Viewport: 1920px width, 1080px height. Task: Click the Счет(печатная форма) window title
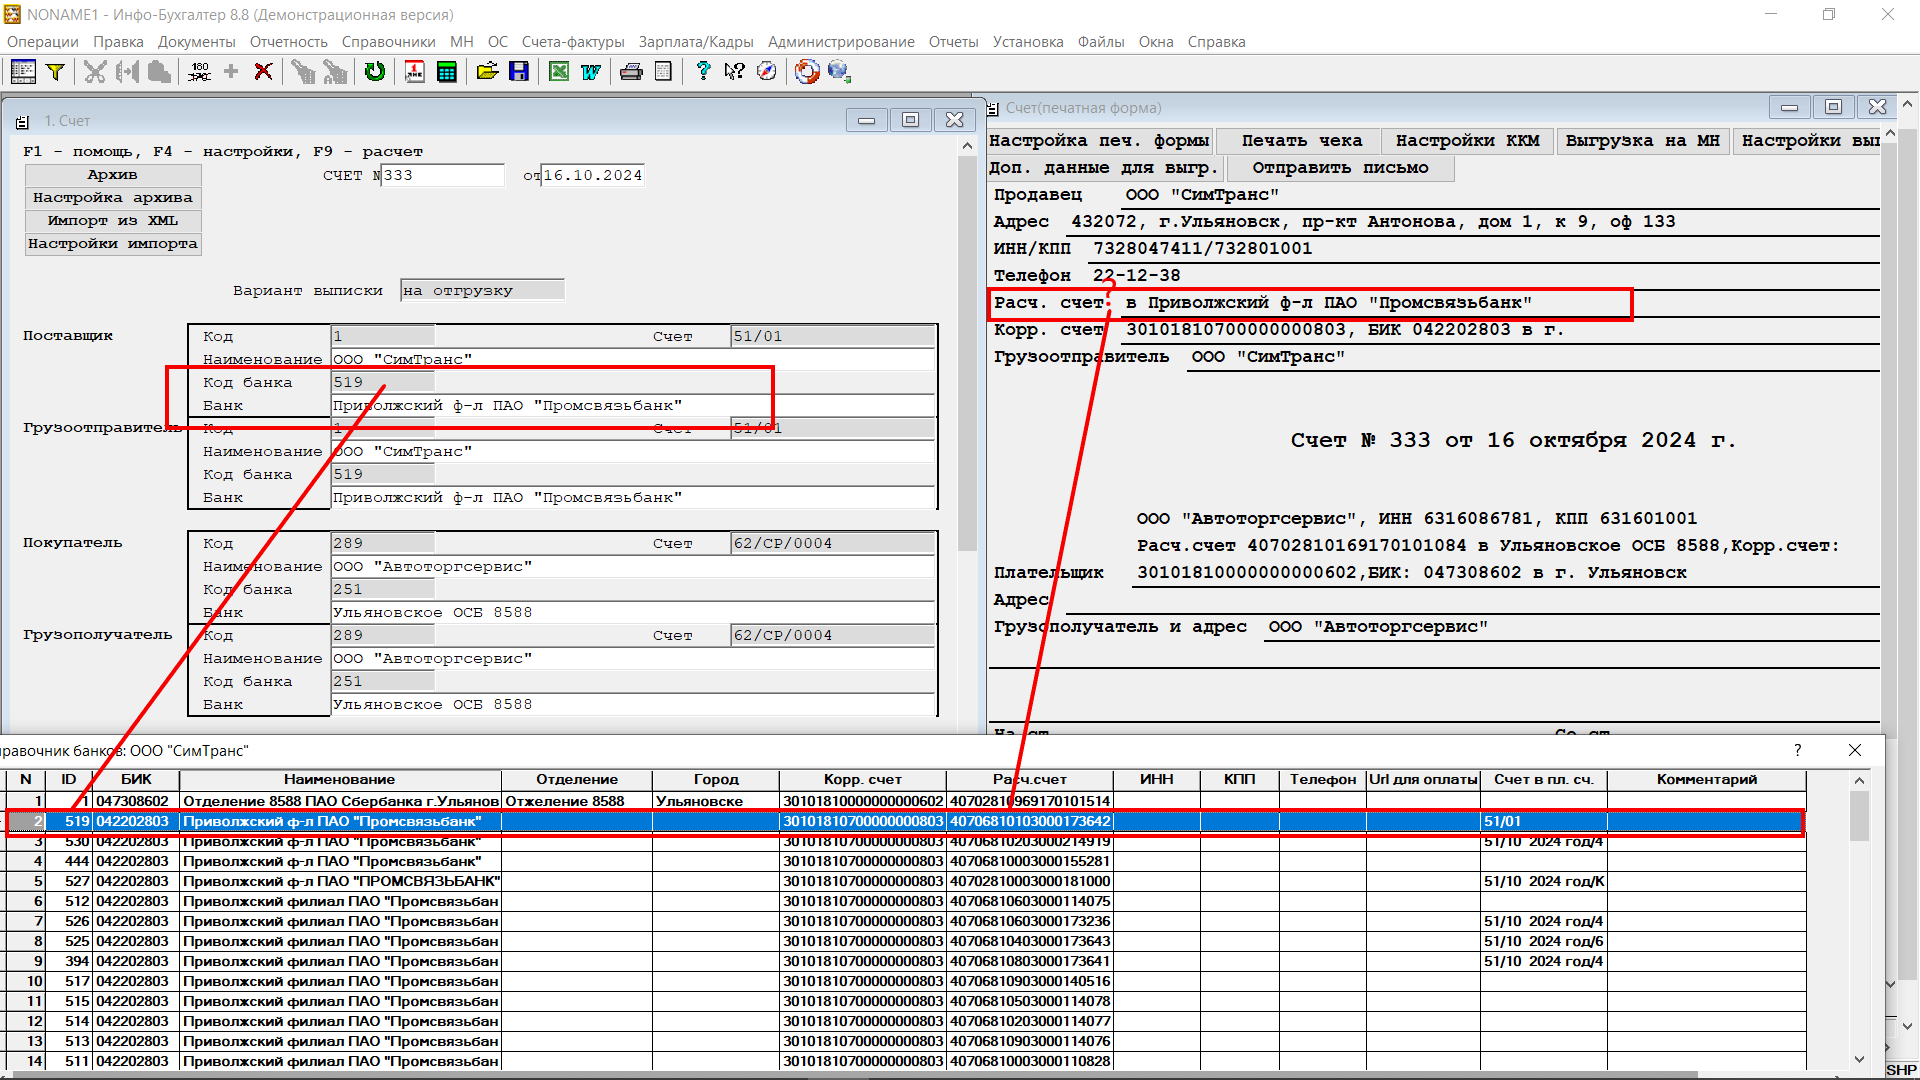(x=1083, y=108)
